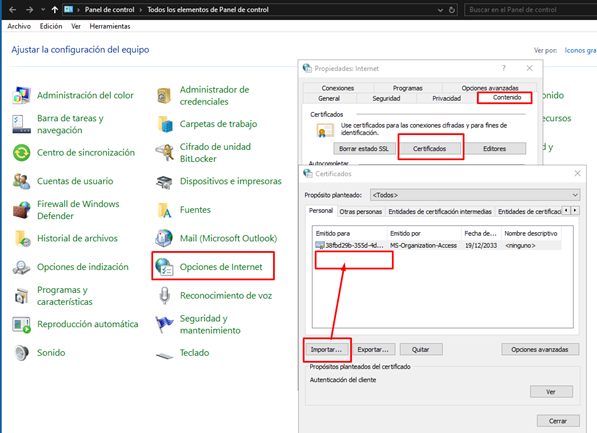Open the Archivo menu

click(x=19, y=26)
